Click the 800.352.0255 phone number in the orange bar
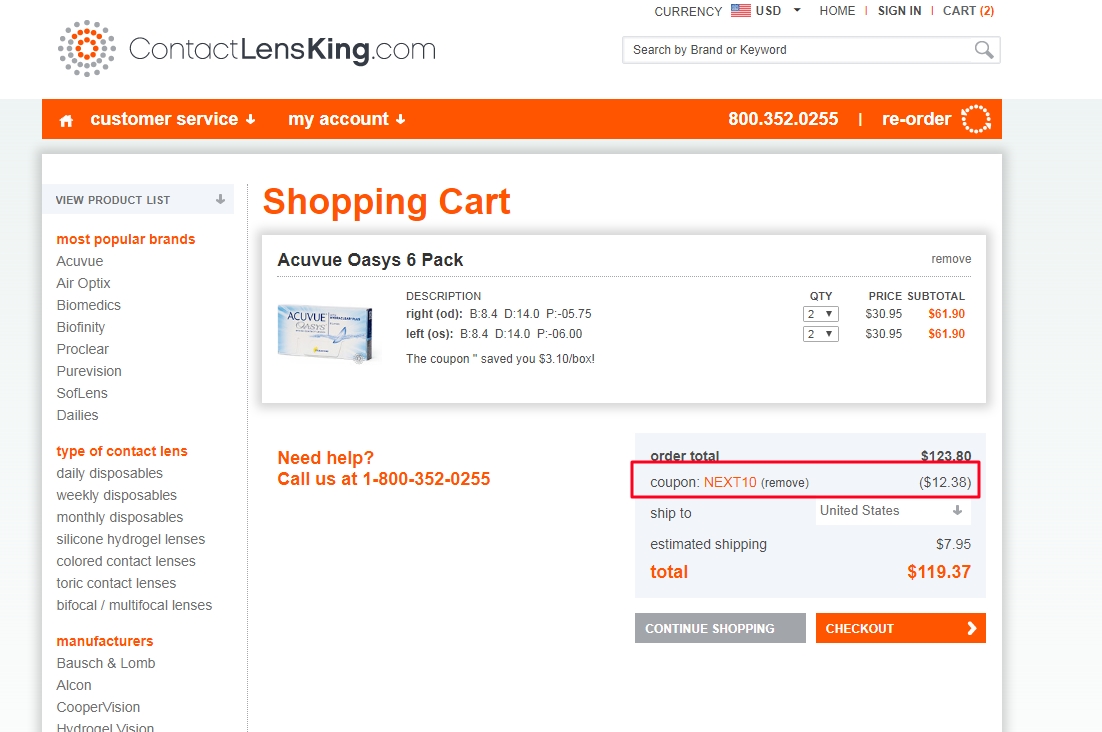The image size is (1102, 732). (x=783, y=119)
